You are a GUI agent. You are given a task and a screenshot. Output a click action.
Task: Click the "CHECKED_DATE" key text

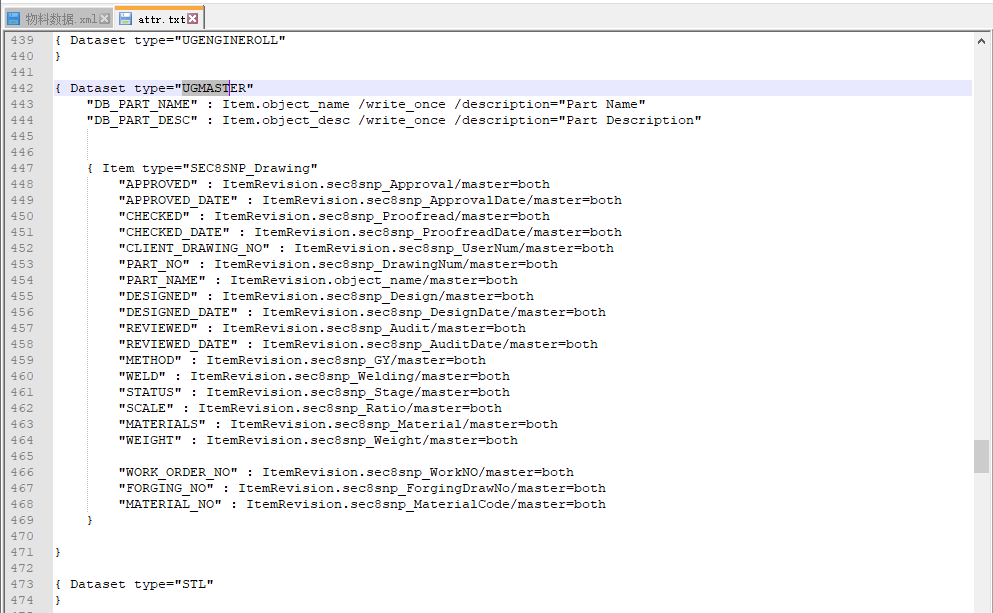(174, 232)
